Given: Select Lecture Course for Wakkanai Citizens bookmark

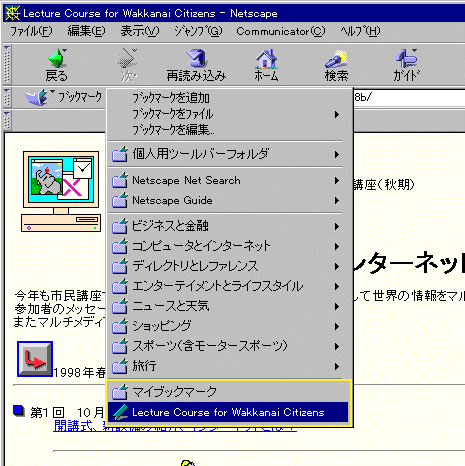Looking at the screenshot, I should click(228, 412).
